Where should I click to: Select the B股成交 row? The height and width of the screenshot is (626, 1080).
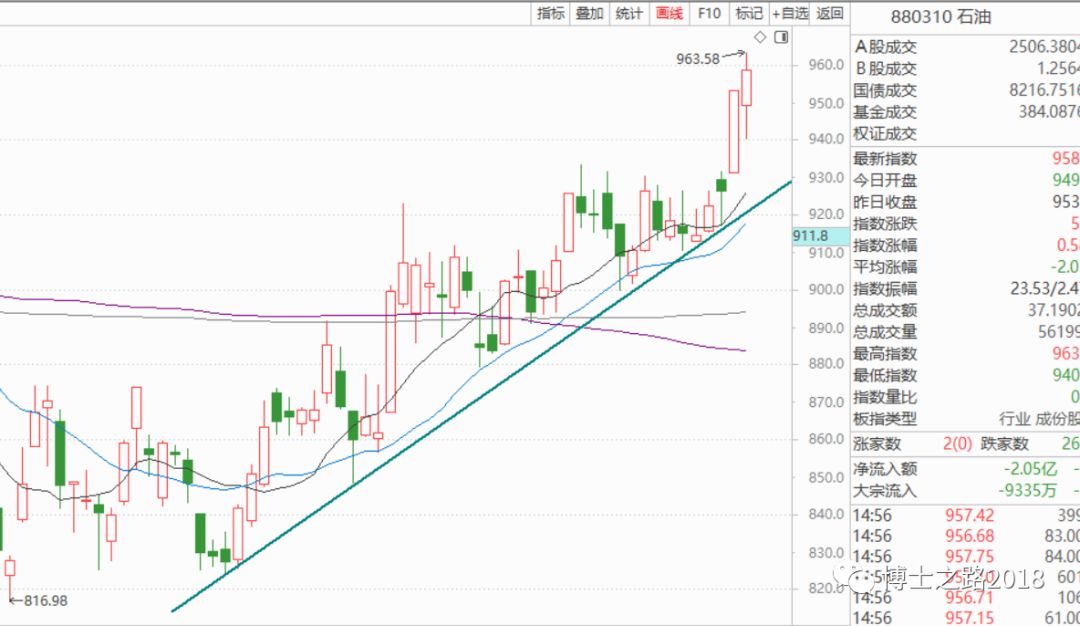pos(966,68)
